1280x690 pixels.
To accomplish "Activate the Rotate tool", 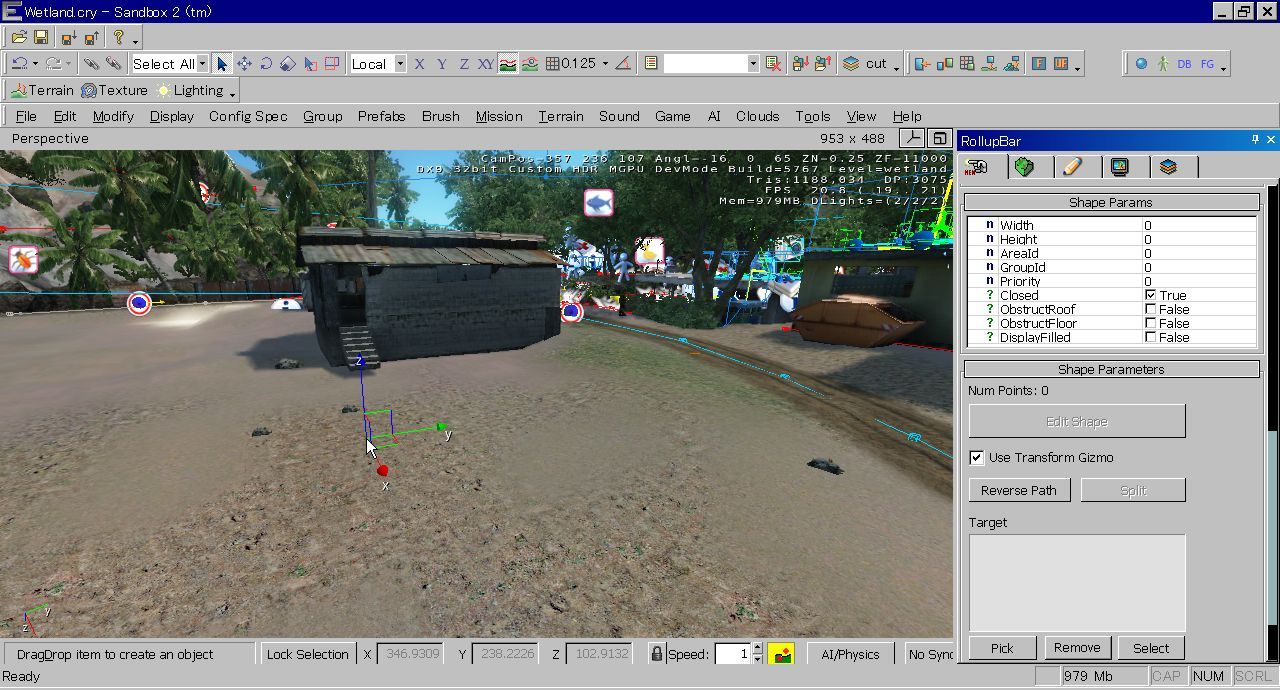I will pos(266,63).
